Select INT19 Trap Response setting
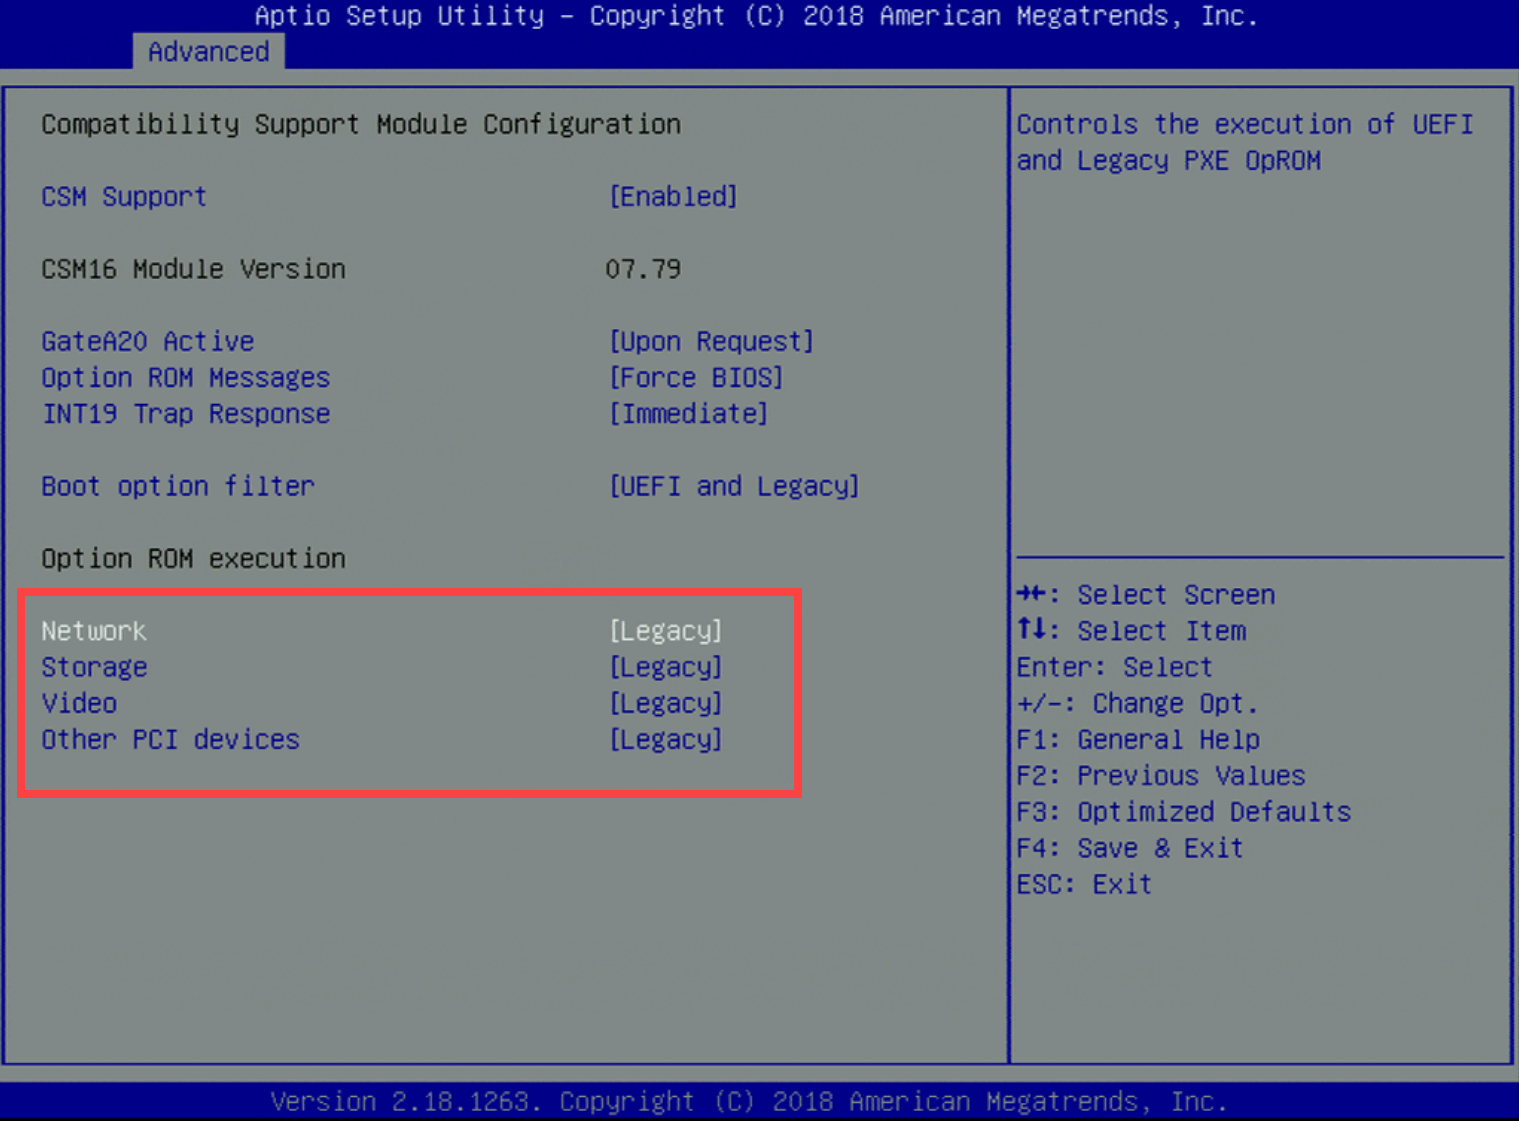Viewport: 1519px width, 1121px height. 186,413
